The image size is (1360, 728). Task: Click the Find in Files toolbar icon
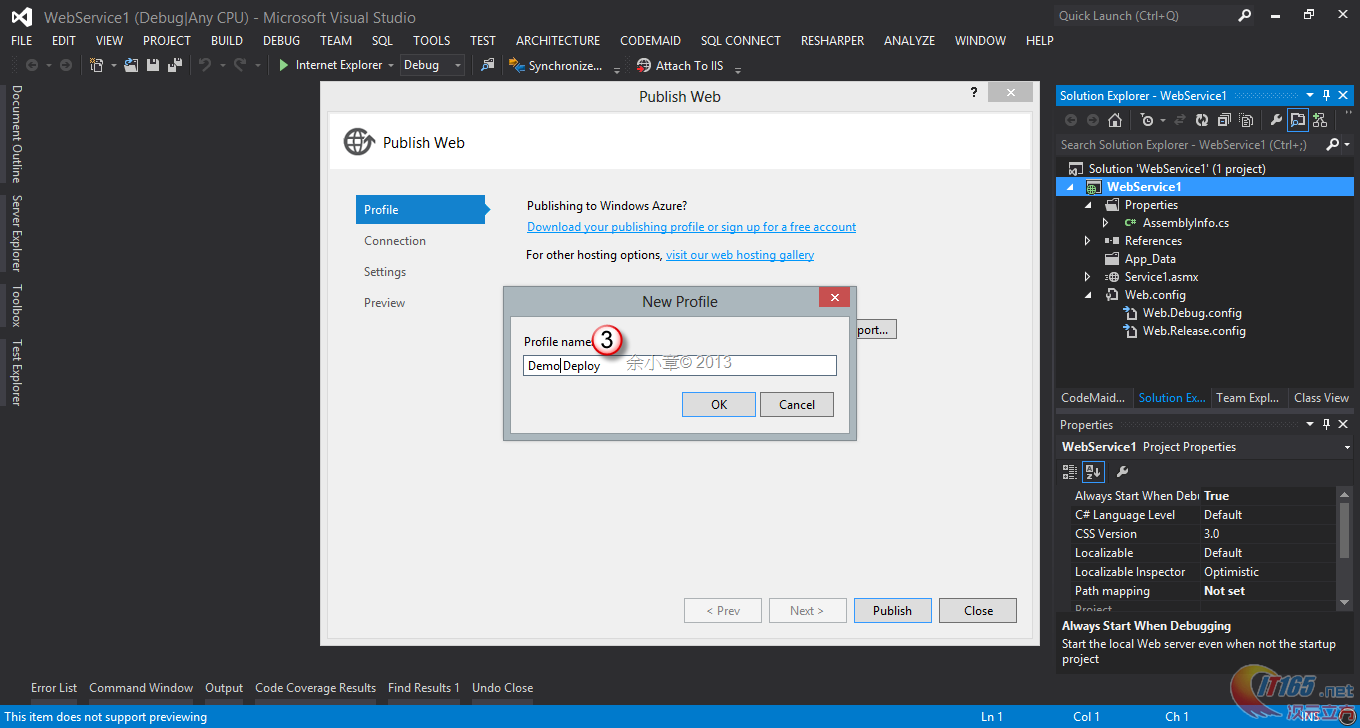487,65
